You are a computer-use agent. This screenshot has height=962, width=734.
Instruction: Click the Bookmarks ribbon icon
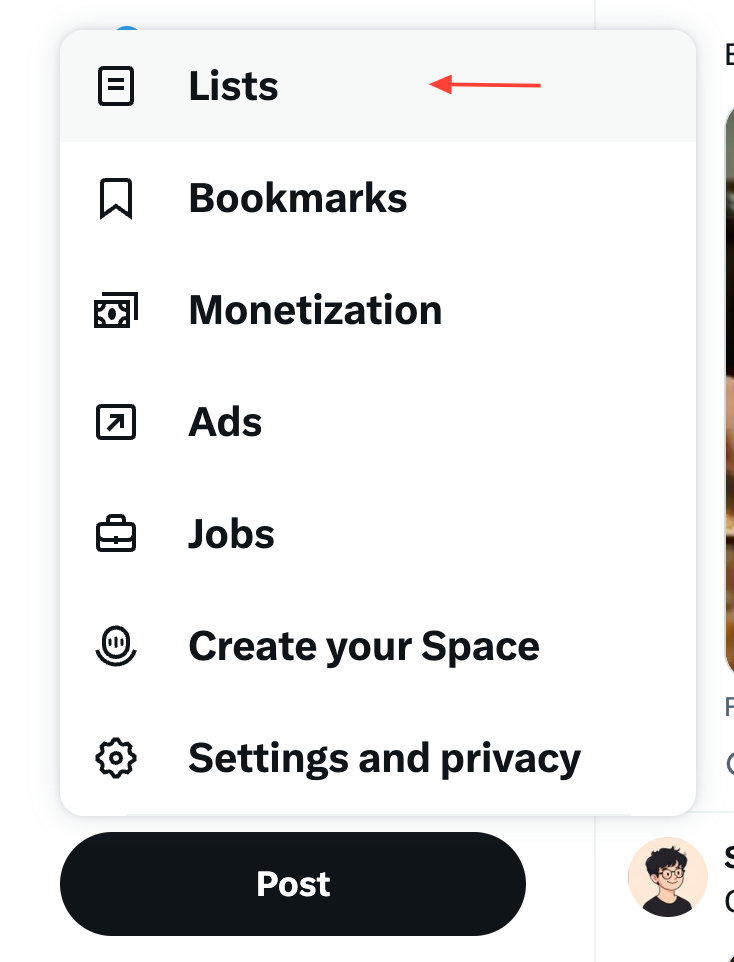(x=116, y=198)
